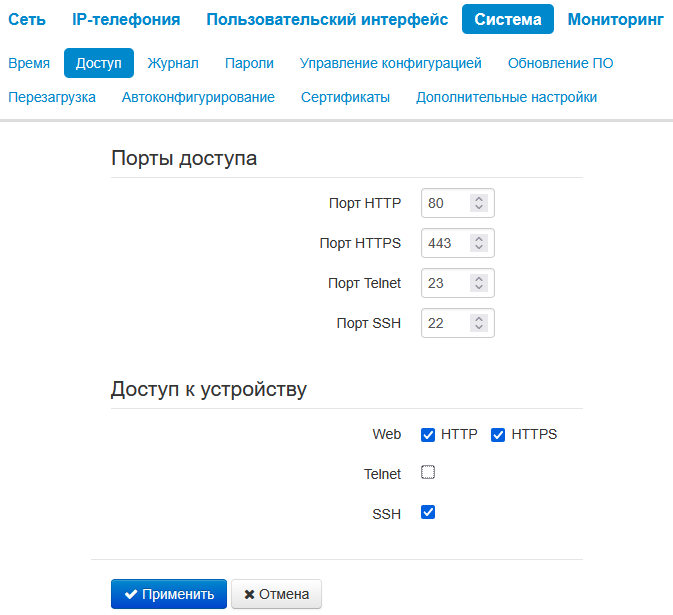
Task: Open the Мониторинг section
Action: 615,19
